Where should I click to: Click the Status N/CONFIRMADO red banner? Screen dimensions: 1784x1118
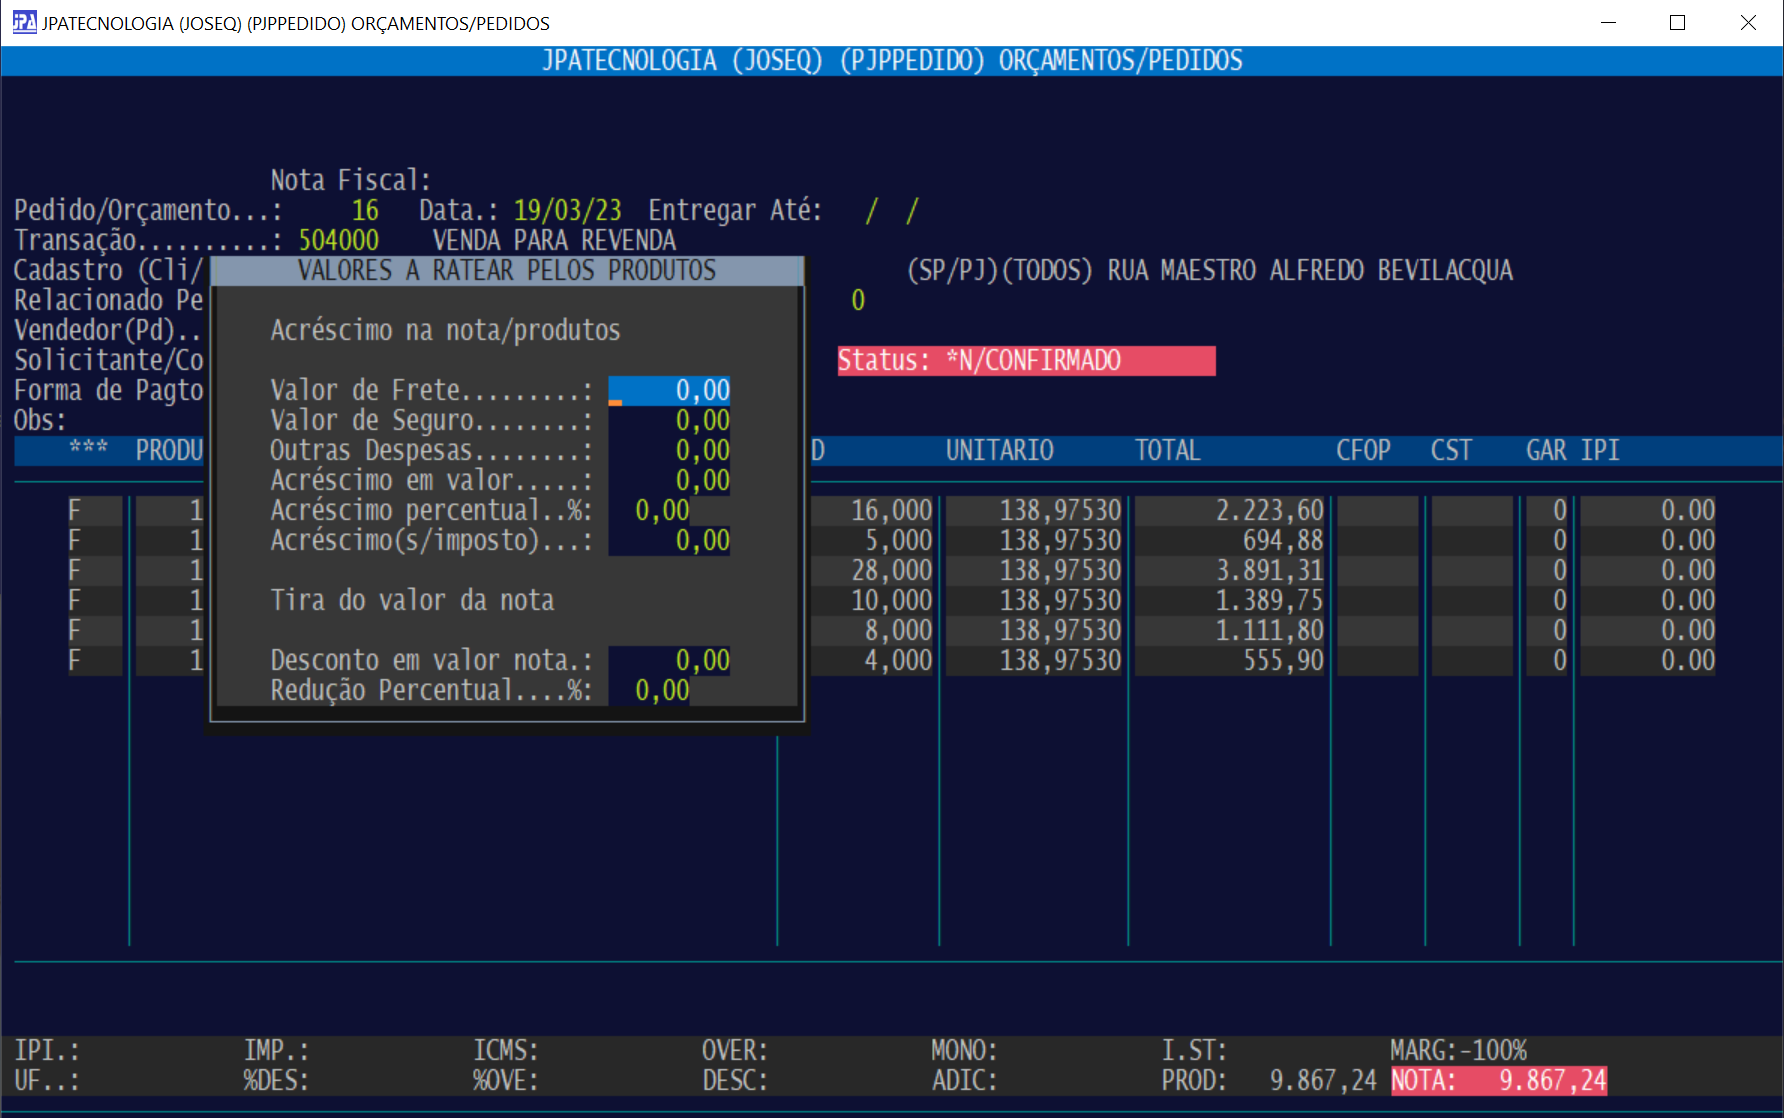click(1026, 360)
